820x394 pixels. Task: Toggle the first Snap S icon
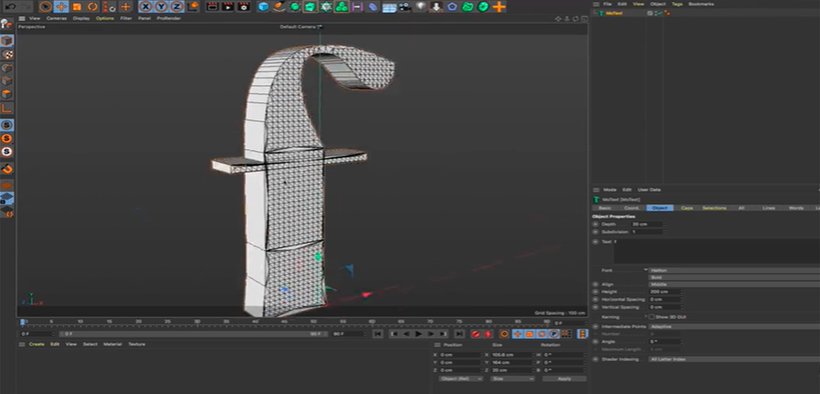7,125
